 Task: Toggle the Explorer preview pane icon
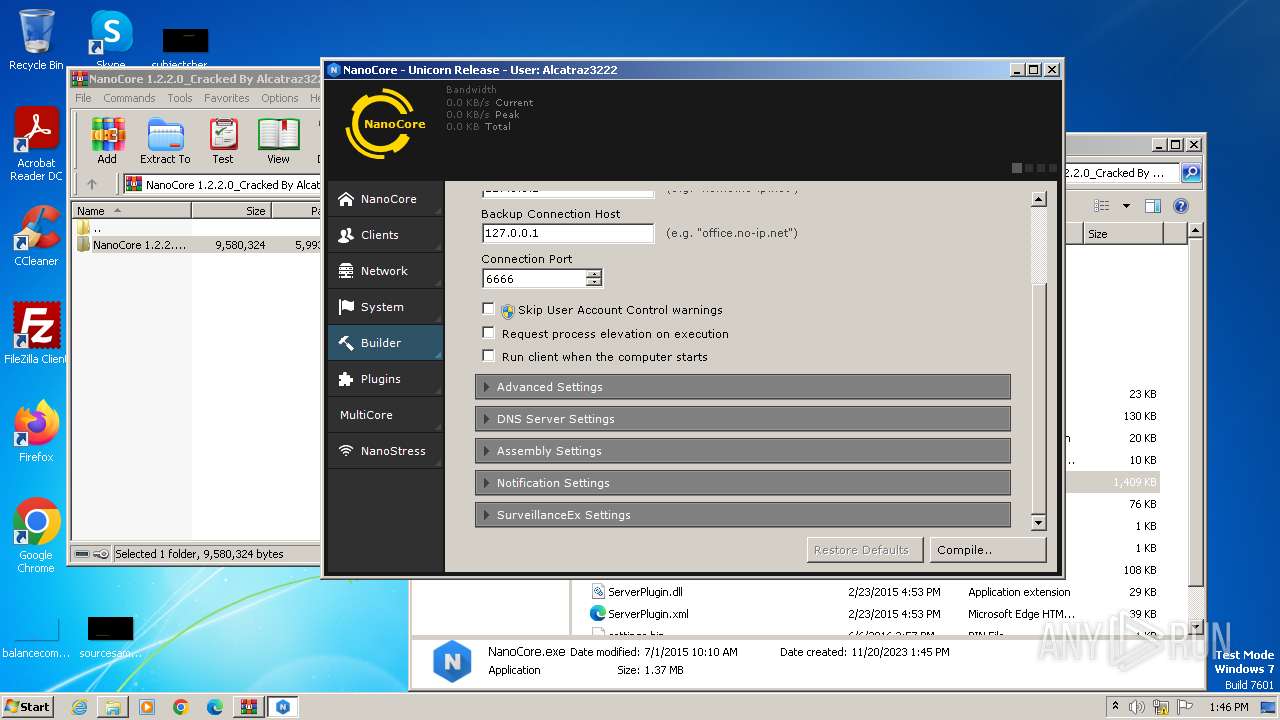(x=1153, y=206)
